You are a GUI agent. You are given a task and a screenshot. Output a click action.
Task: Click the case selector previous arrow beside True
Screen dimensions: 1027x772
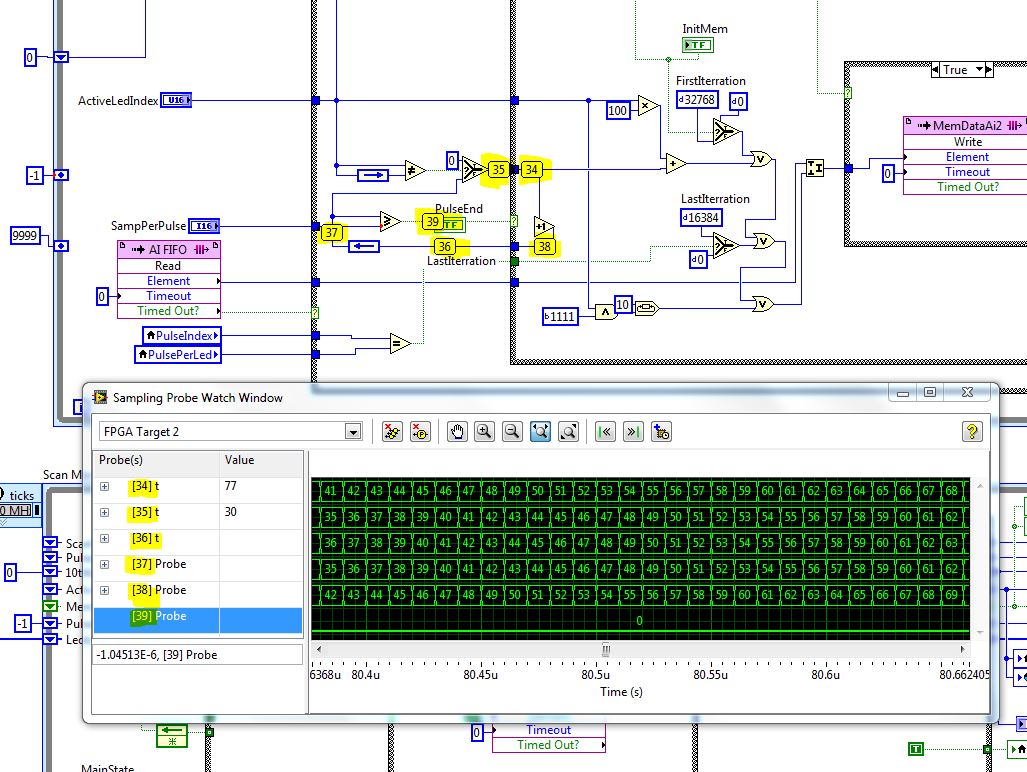click(x=935, y=69)
